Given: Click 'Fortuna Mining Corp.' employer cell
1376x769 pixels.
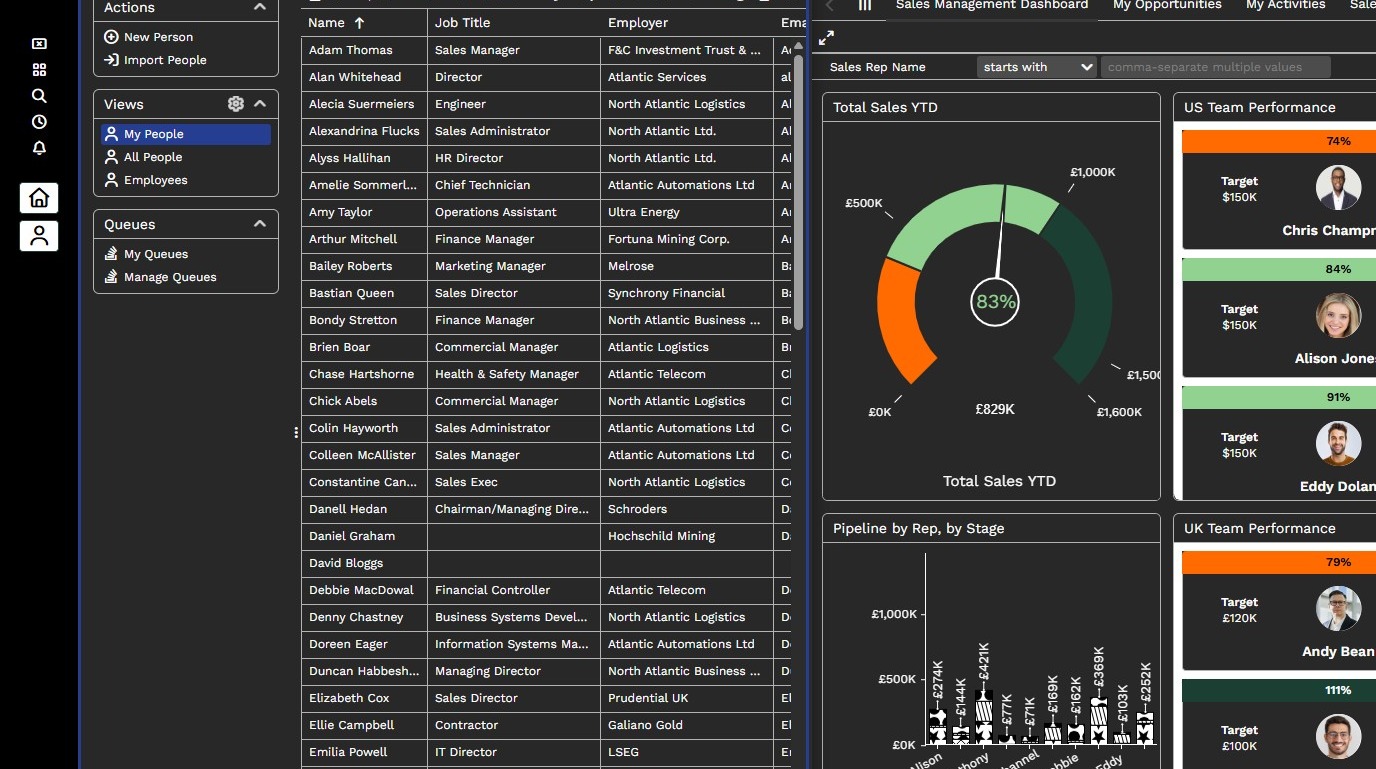Looking at the screenshot, I should pyautogui.click(x=687, y=239).
